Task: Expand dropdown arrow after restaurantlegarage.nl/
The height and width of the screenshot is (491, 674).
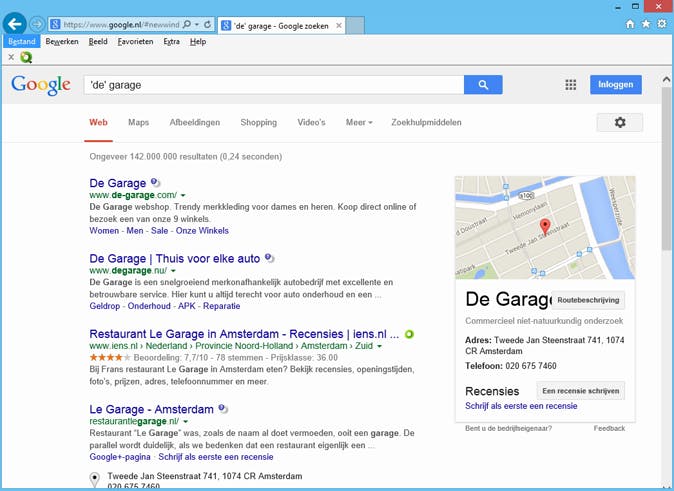Action: pos(186,422)
